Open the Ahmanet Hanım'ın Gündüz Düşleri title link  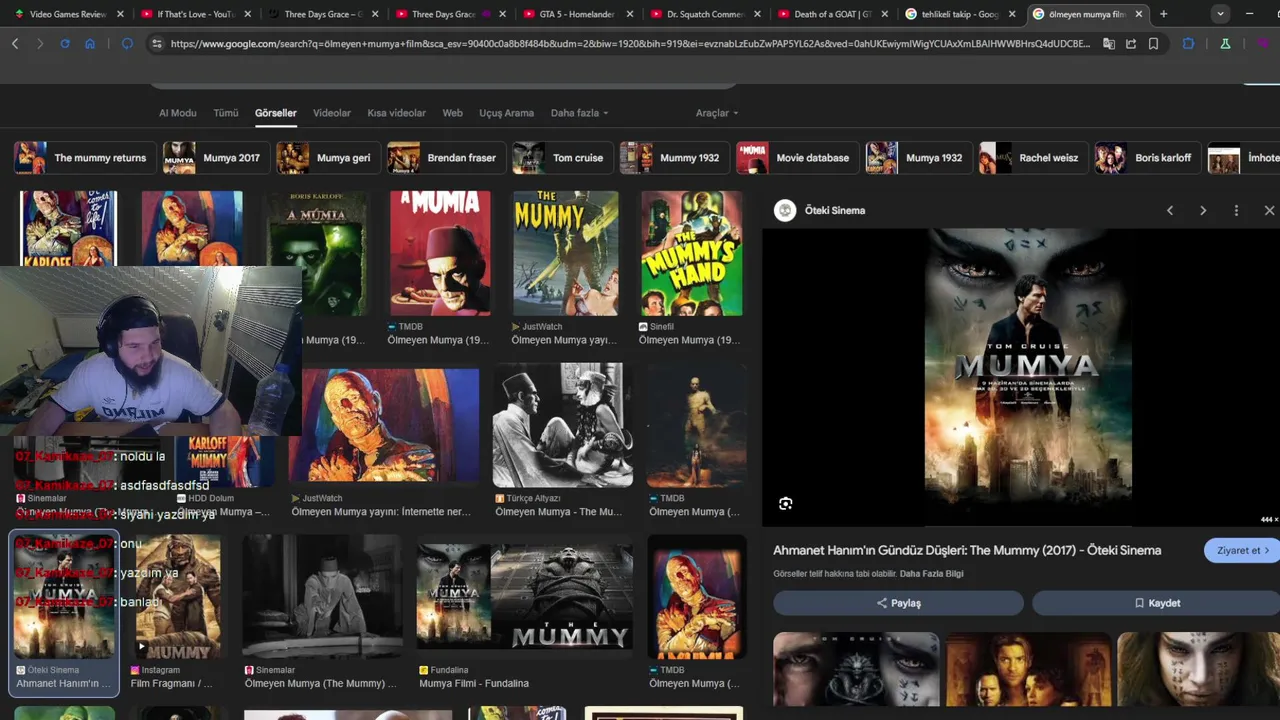point(967,551)
